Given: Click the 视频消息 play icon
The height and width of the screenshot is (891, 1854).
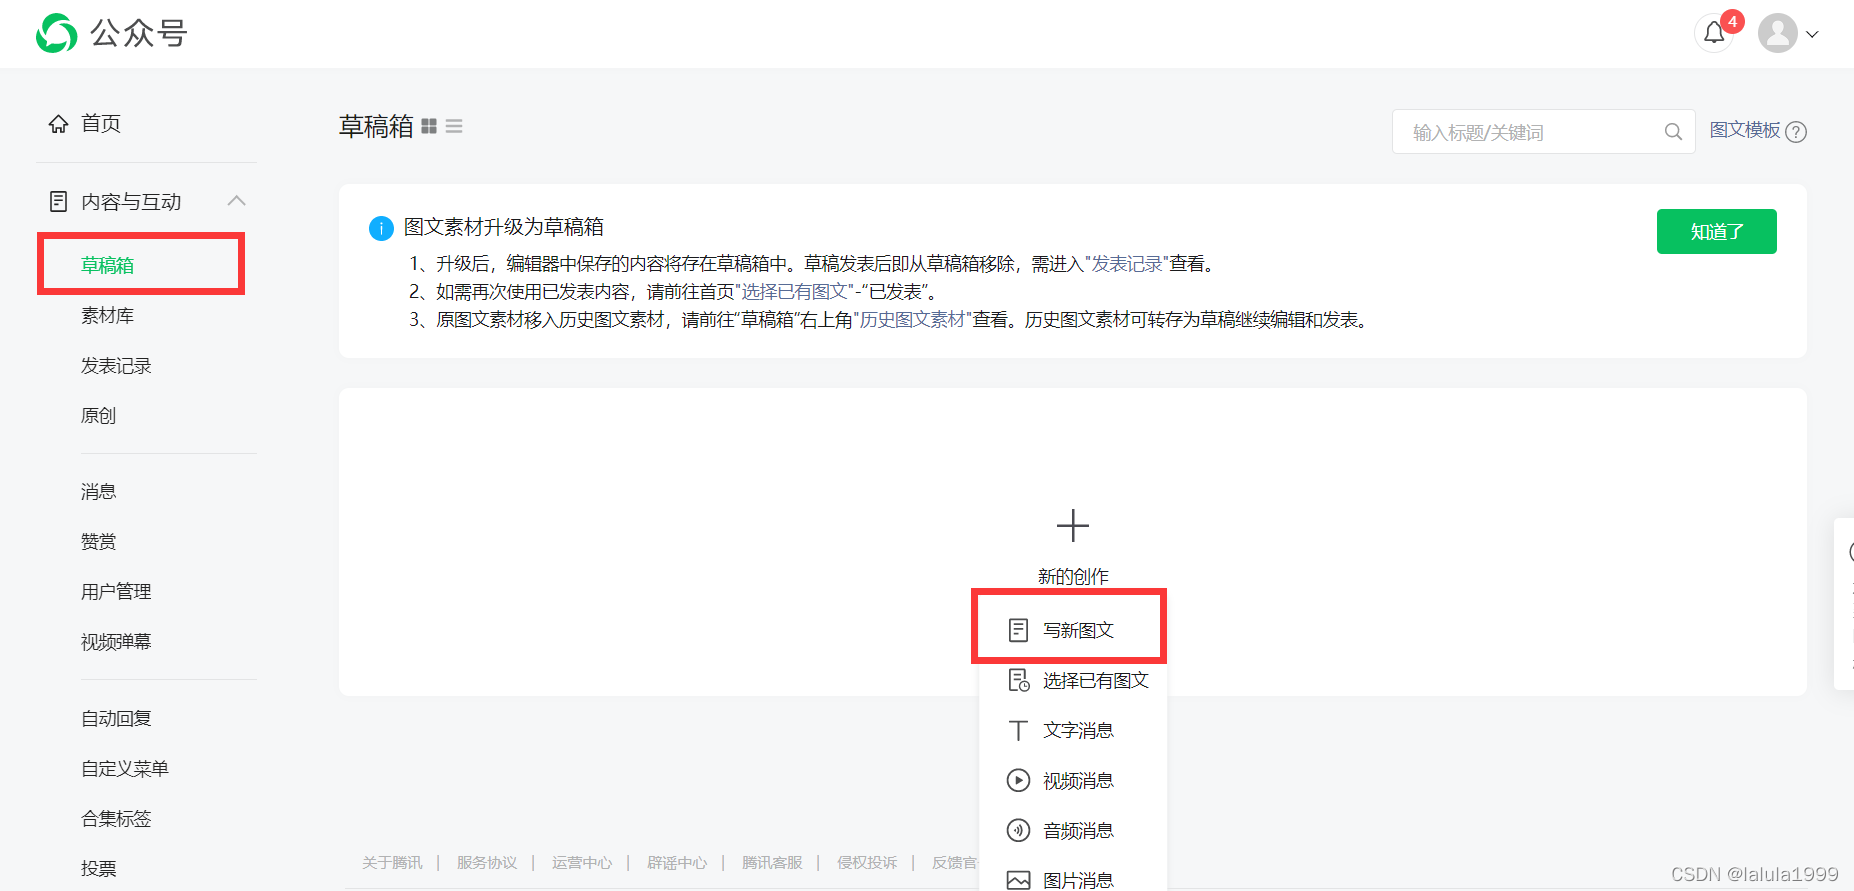Looking at the screenshot, I should [x=1018, y=780].
